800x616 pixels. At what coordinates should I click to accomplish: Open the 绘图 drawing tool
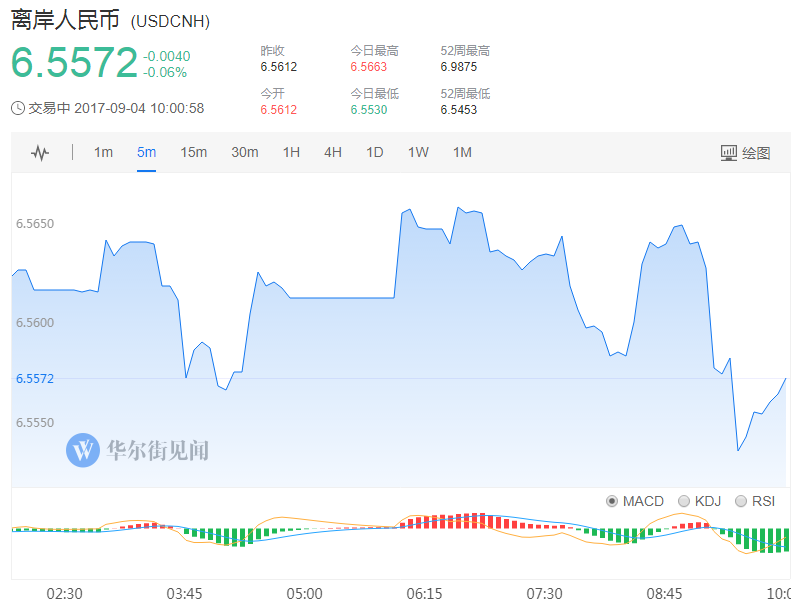745,153
